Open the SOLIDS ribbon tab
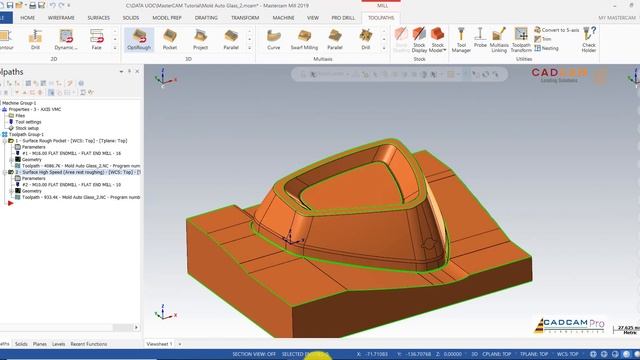 click(131, 18)
